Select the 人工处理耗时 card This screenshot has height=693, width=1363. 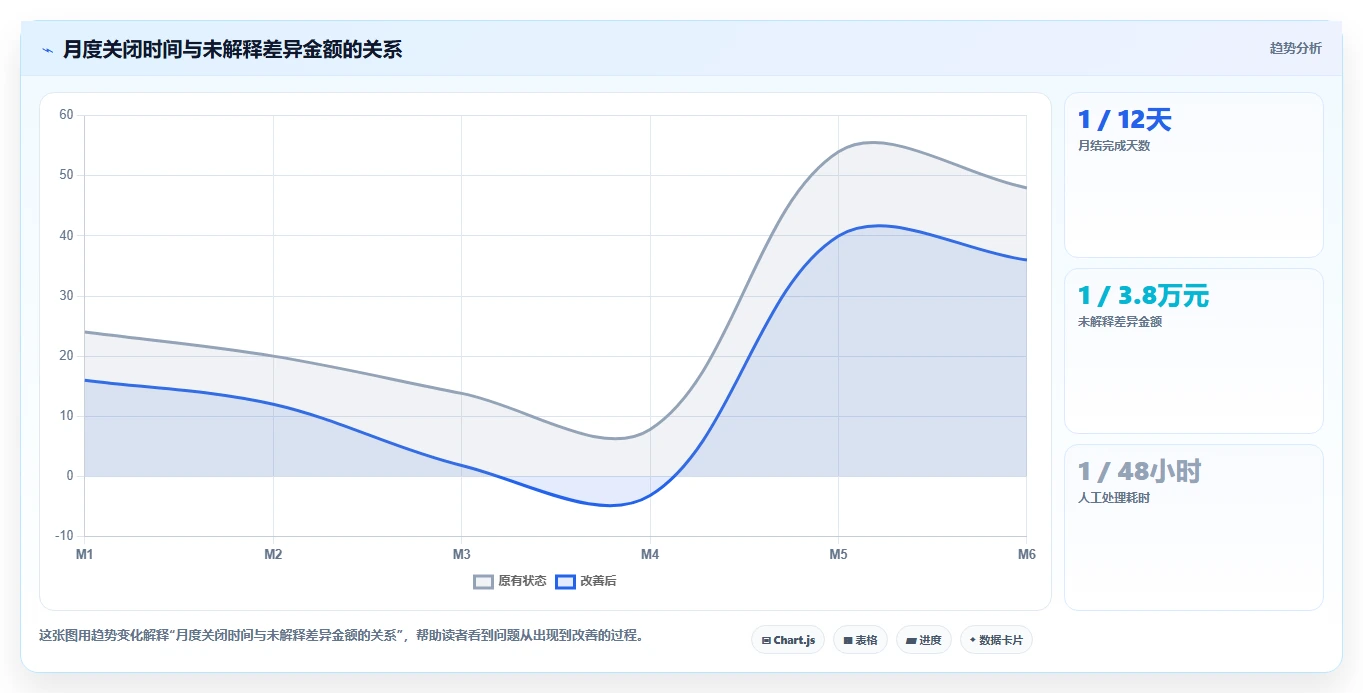[x=1193, y=527]
